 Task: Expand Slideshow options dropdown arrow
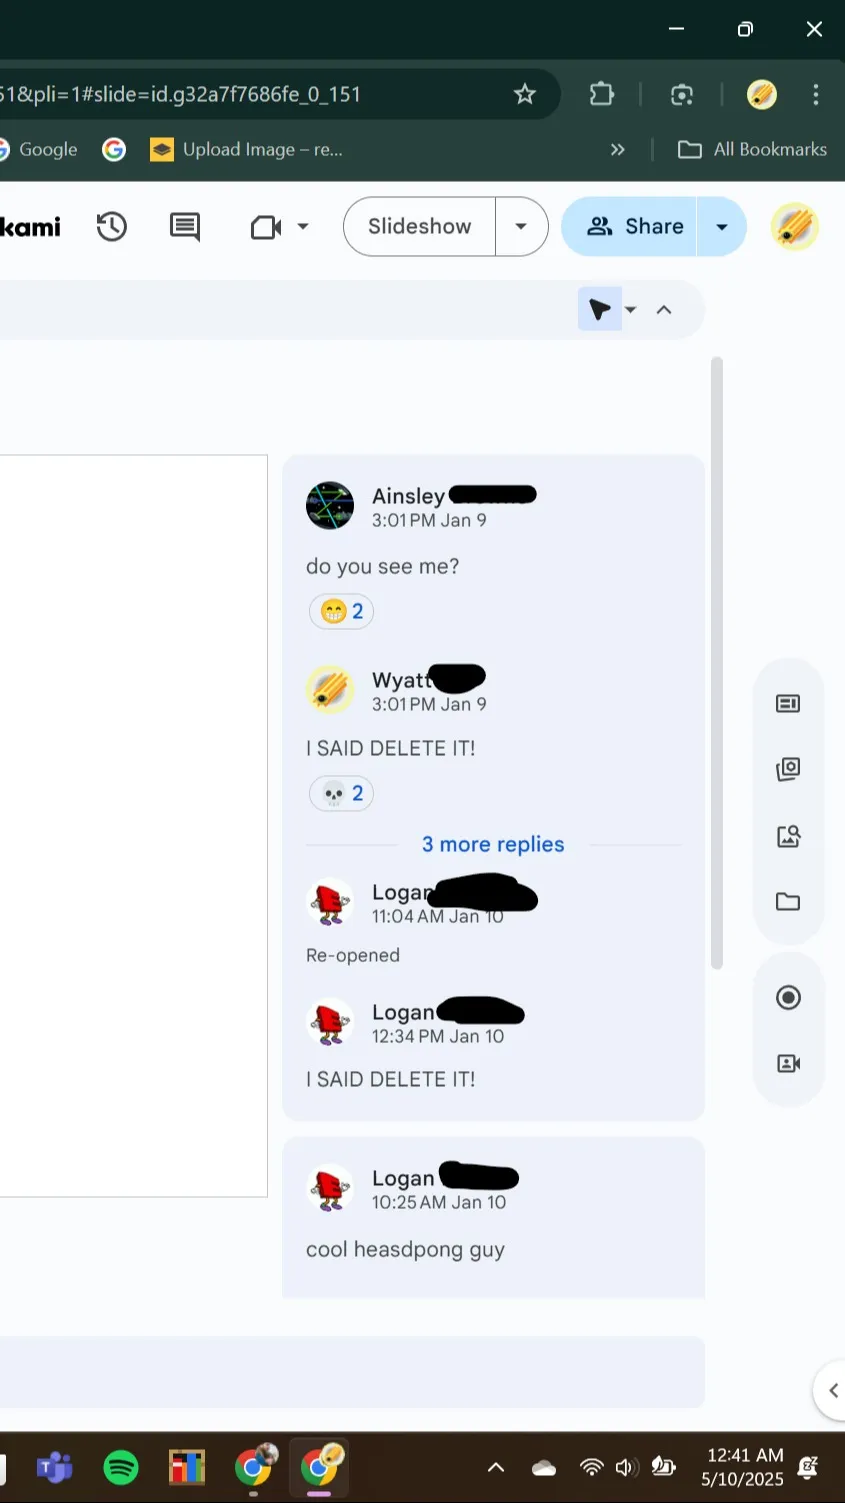(521, 226)
